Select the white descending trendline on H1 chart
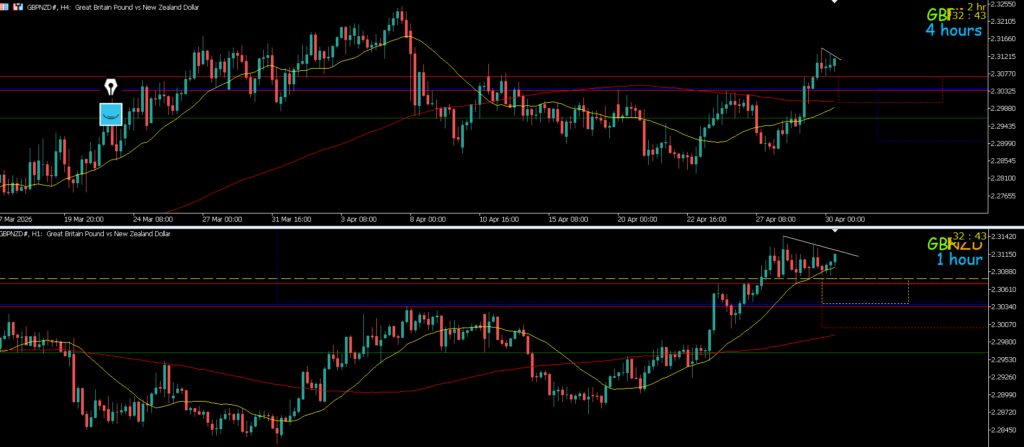Image resolution: width=1024 pixels, height=447 pixels. coord(821,246)
